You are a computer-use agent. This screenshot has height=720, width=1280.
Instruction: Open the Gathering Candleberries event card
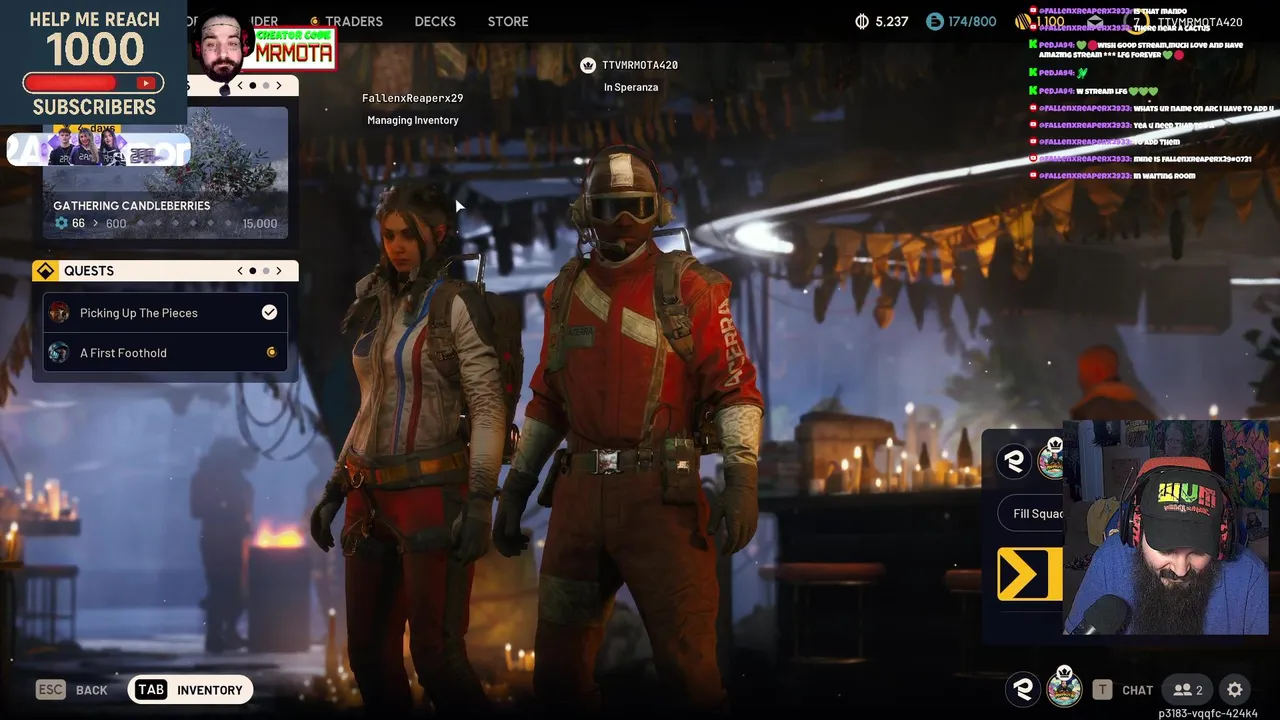pos(165,172)
